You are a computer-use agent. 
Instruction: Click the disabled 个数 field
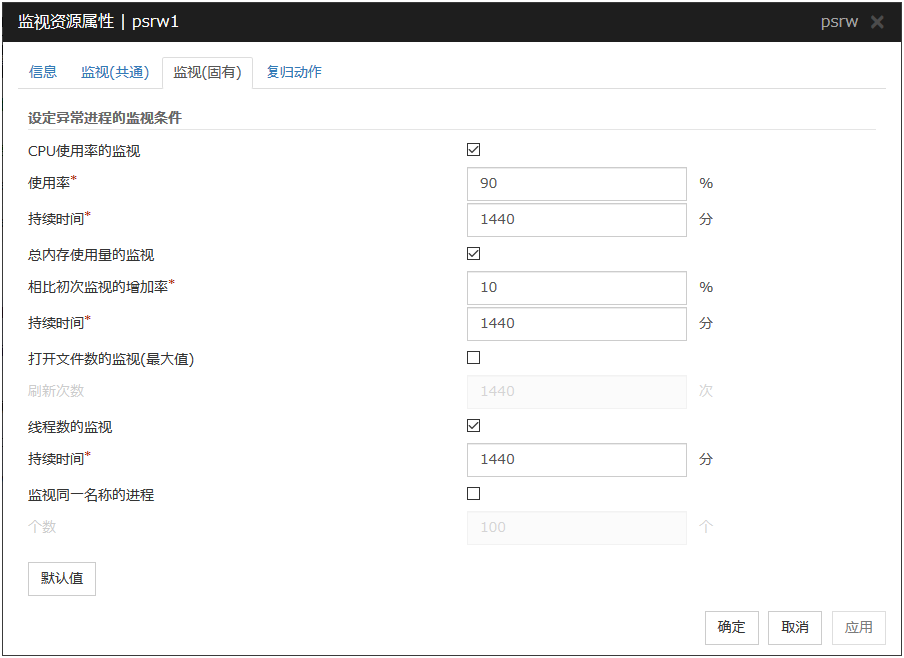576,528
